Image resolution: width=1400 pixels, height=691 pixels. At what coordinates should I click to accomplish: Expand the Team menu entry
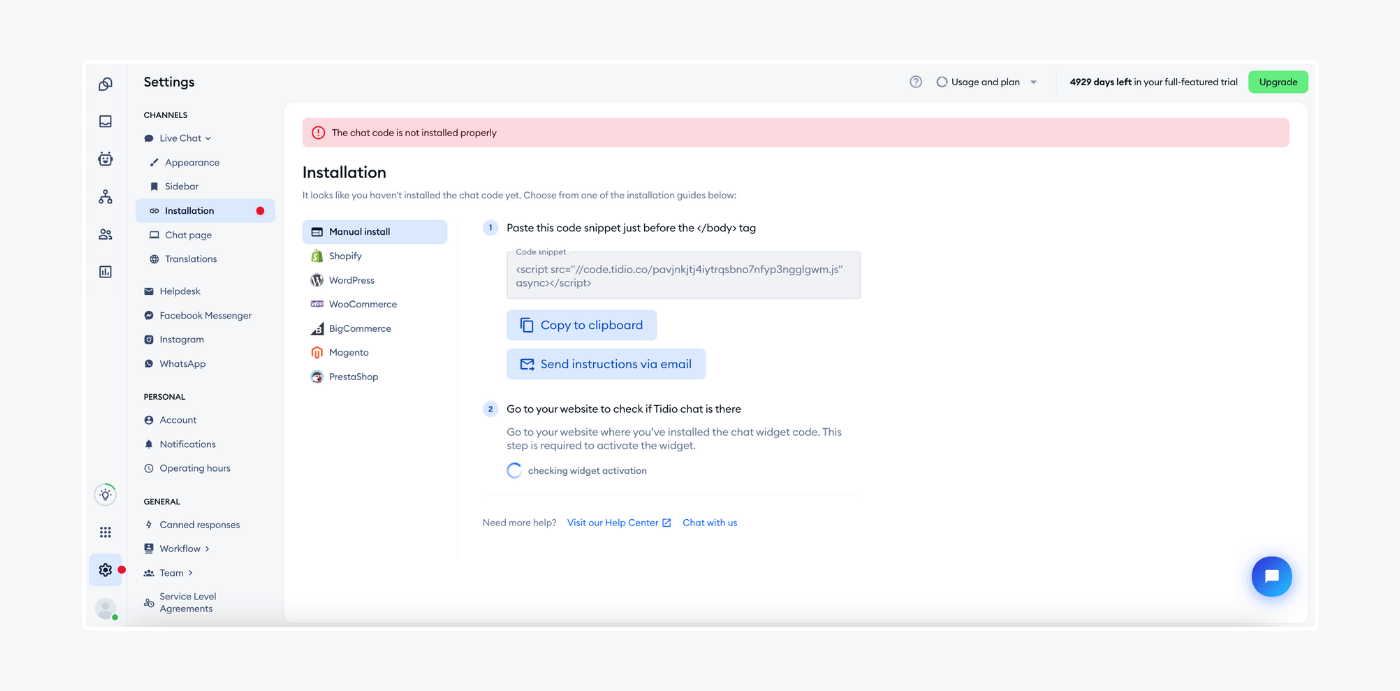169,572
